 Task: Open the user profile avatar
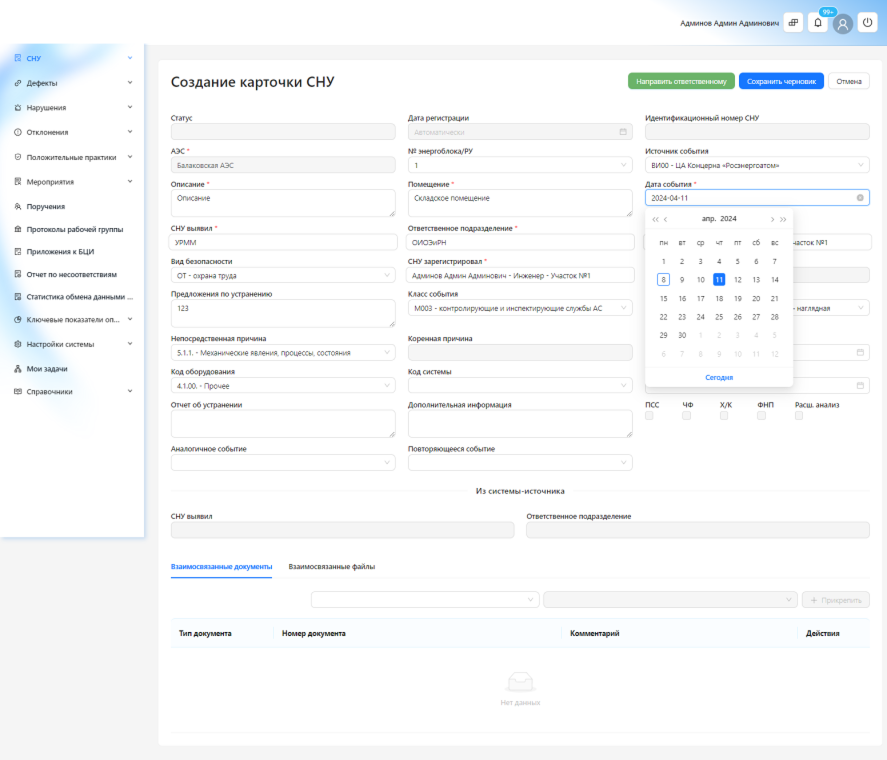(842, 23)
